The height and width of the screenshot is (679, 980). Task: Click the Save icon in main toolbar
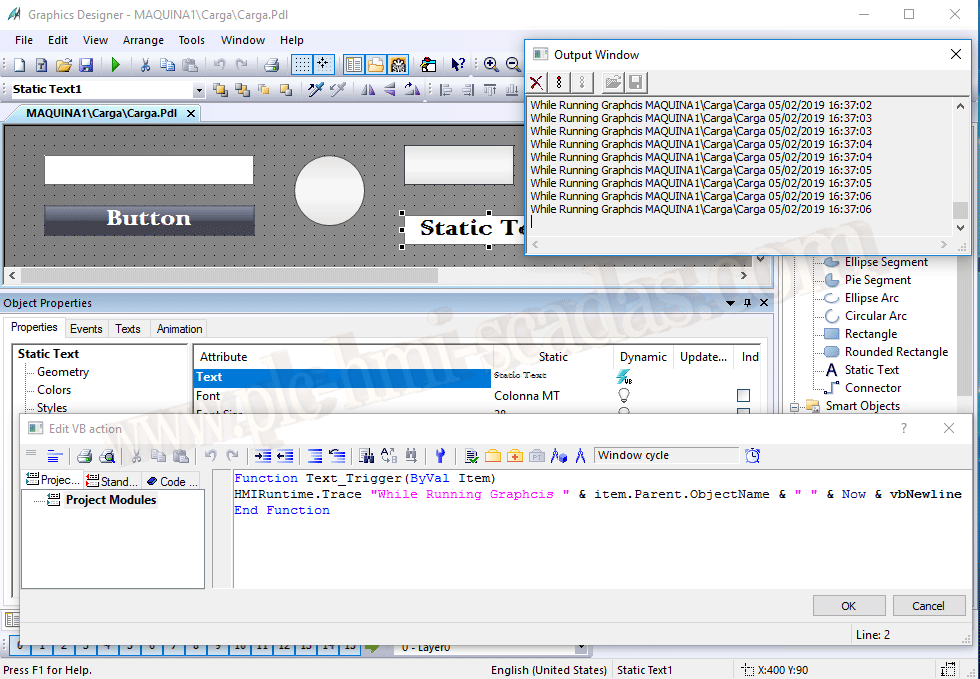86,65
